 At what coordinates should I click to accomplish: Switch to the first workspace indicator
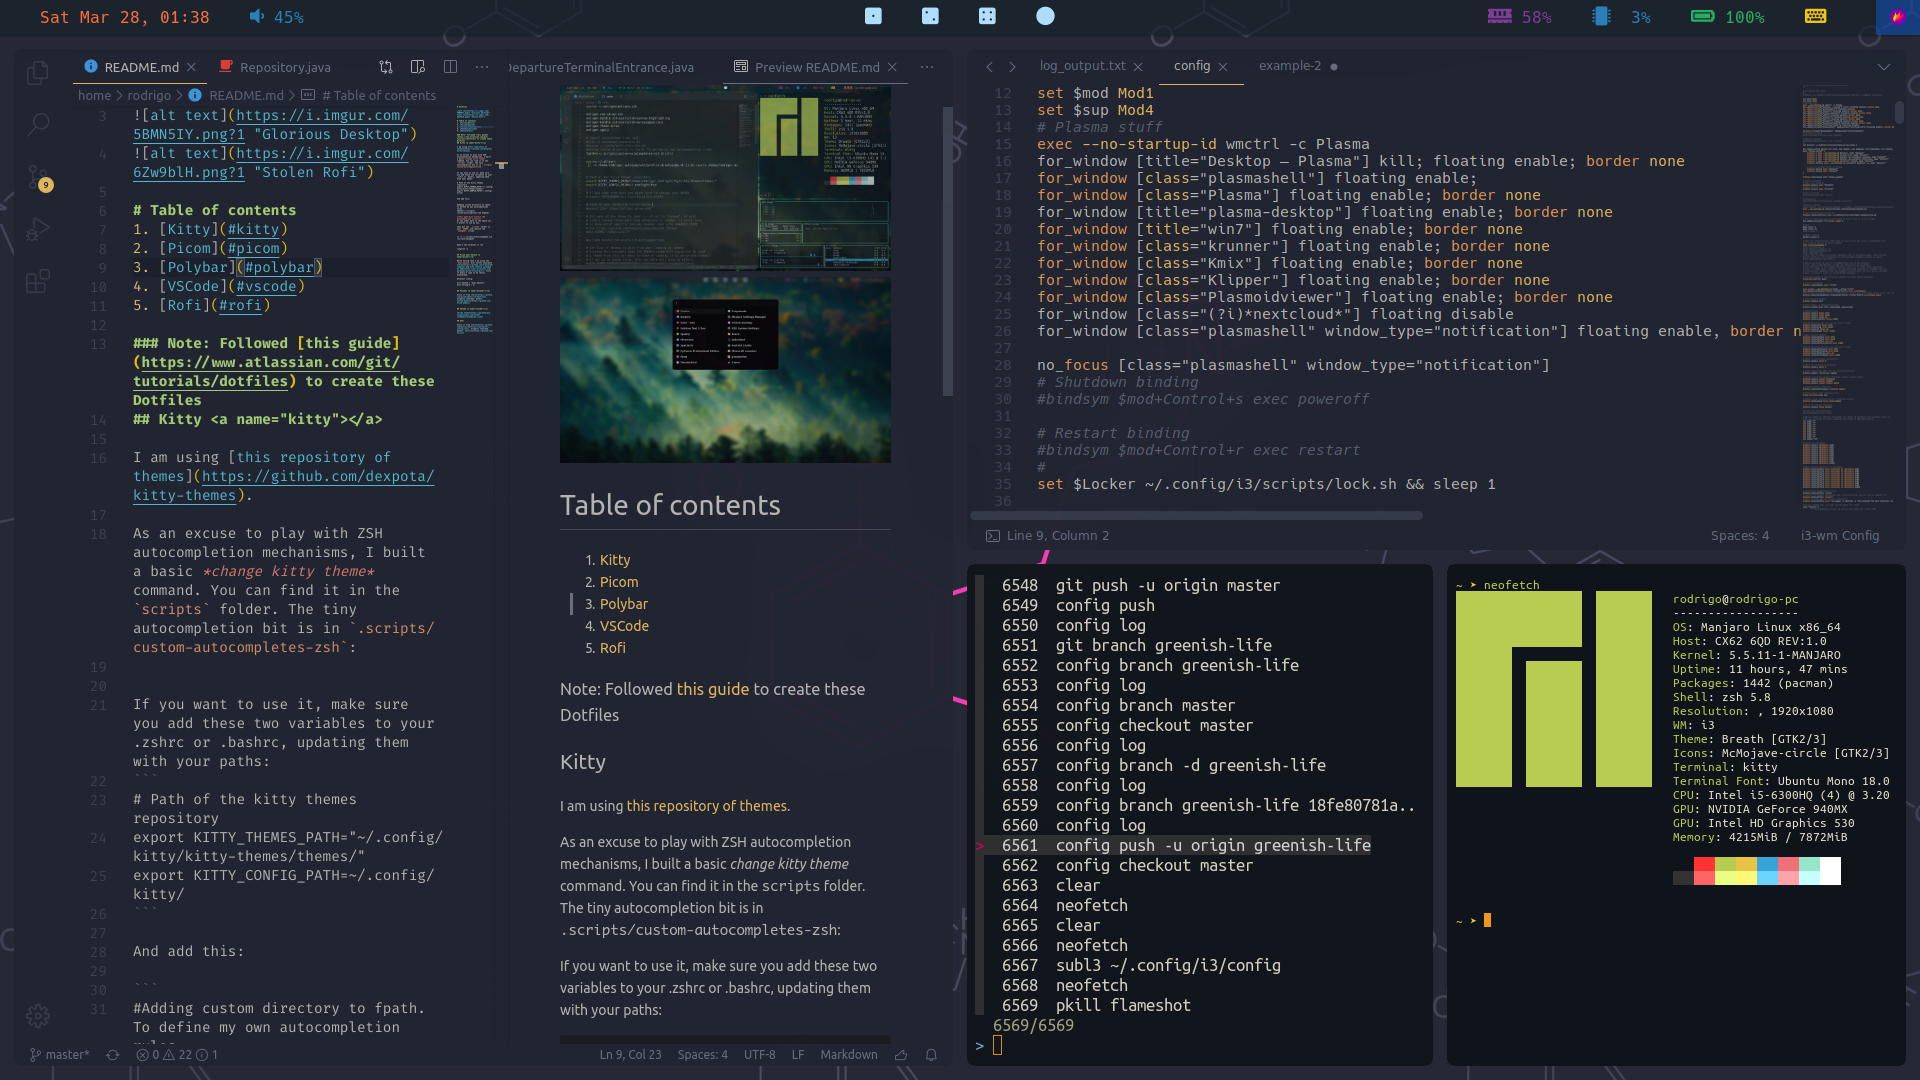[873, 16]
